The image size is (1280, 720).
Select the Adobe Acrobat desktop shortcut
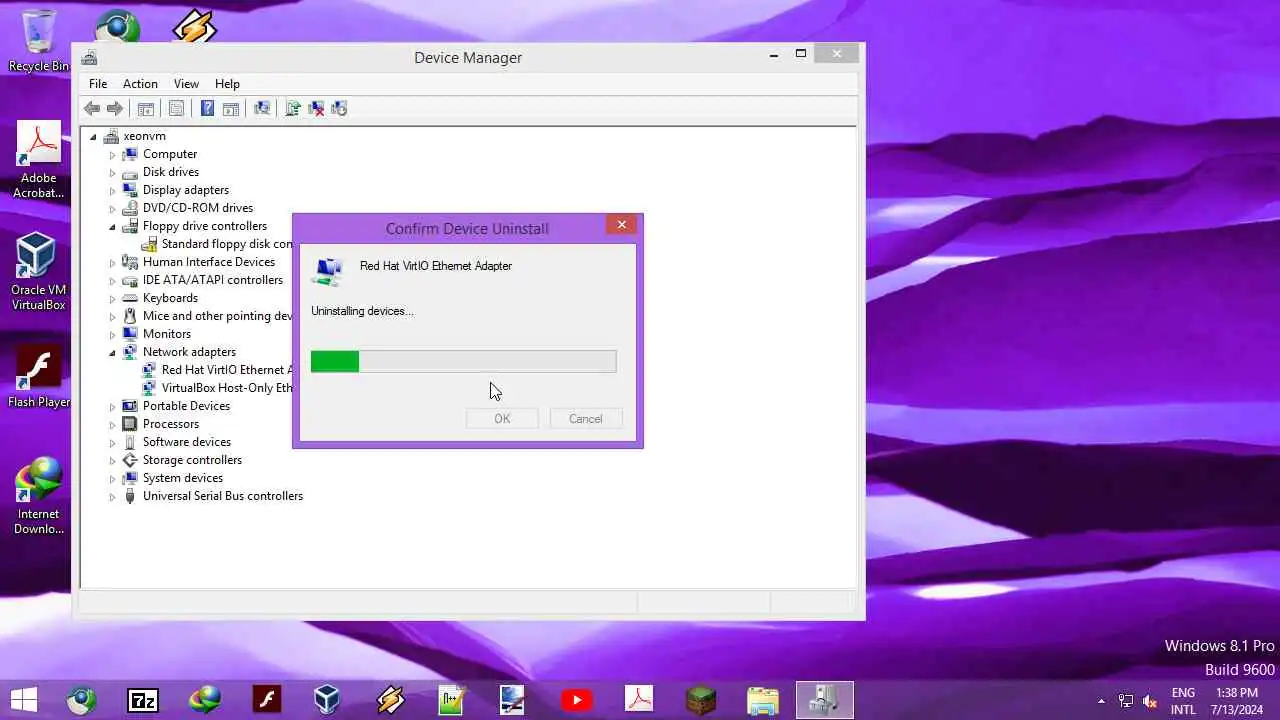tap(38, 160)
